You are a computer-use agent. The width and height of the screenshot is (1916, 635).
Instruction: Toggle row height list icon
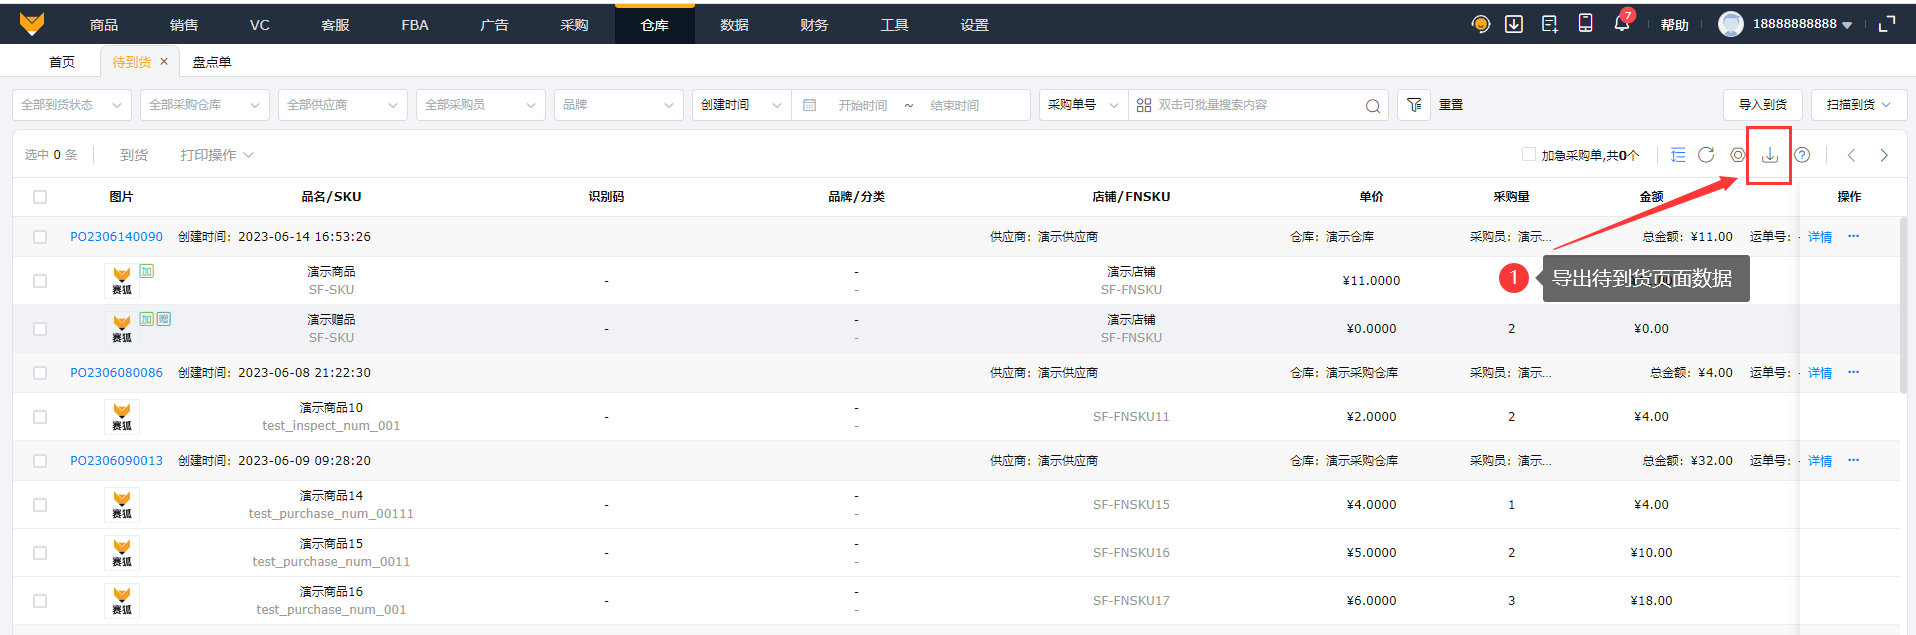[x=1678, y=155]
